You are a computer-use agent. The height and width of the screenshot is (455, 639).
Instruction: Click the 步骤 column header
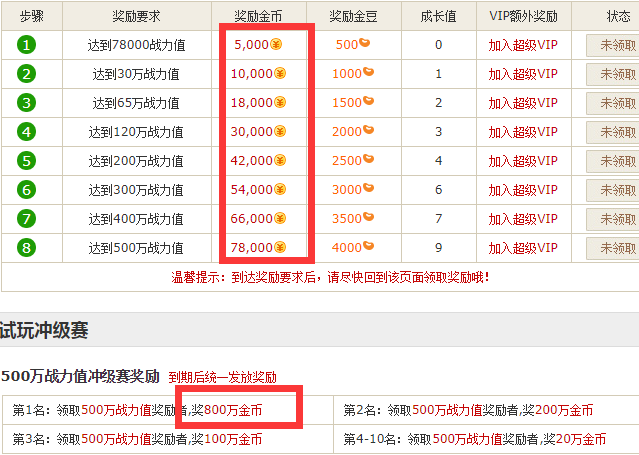[32, 16]
